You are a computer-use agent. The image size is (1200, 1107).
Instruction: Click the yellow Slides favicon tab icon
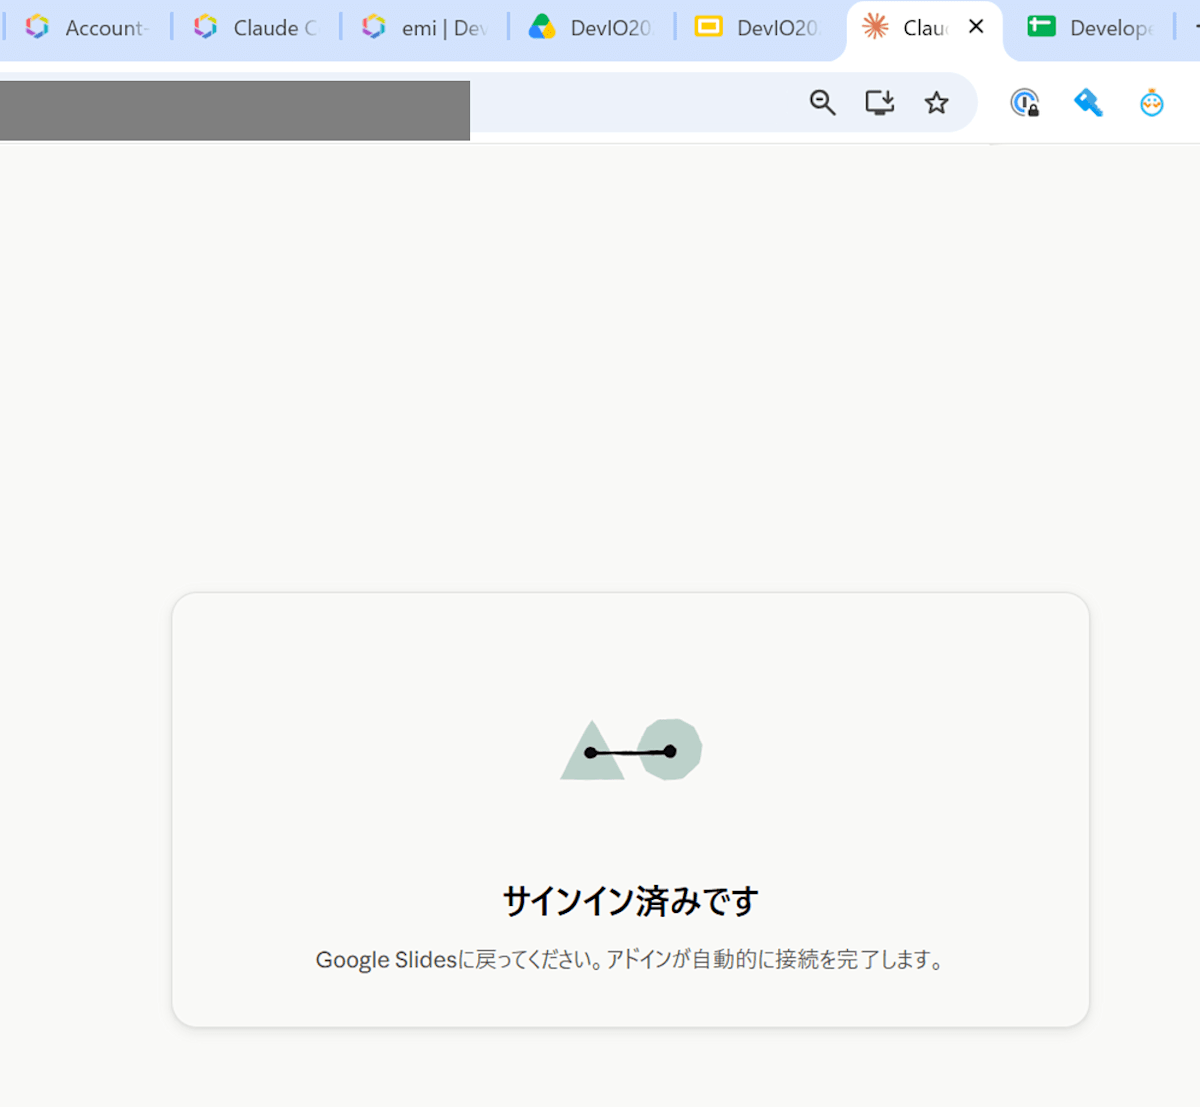click(708, 27)
